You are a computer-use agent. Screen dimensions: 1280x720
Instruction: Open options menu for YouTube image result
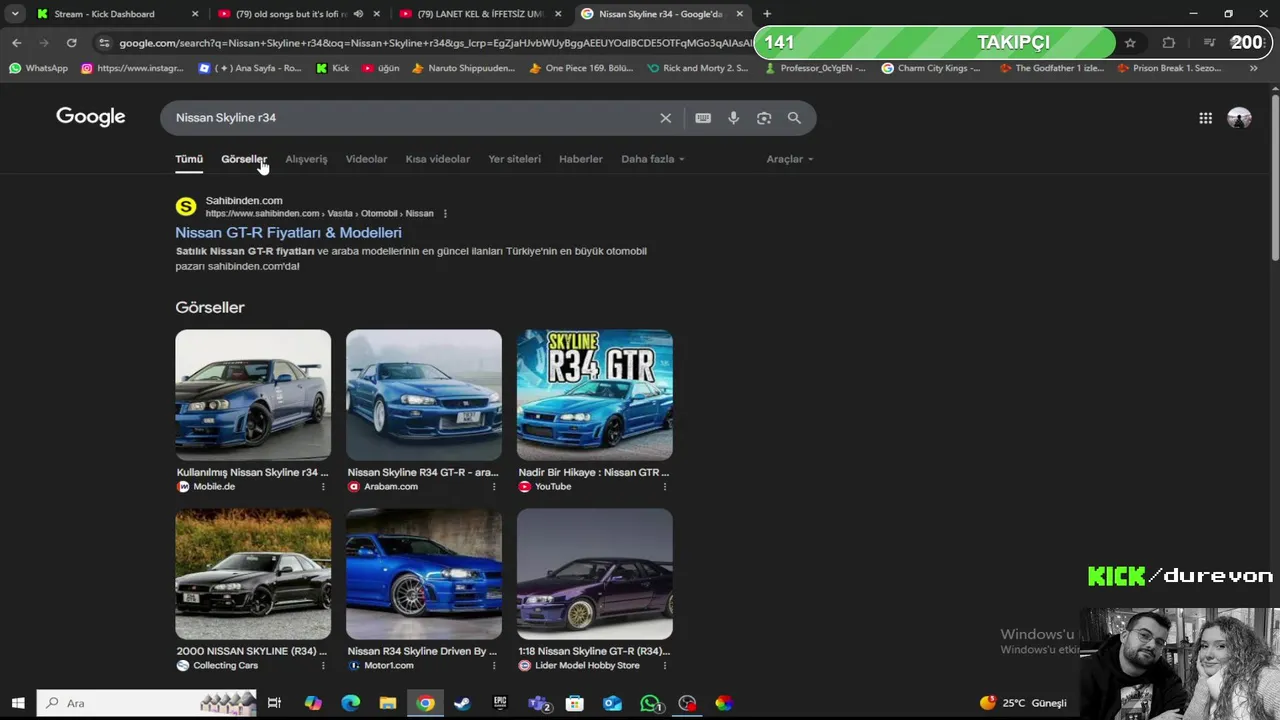[x=665, y=487]
